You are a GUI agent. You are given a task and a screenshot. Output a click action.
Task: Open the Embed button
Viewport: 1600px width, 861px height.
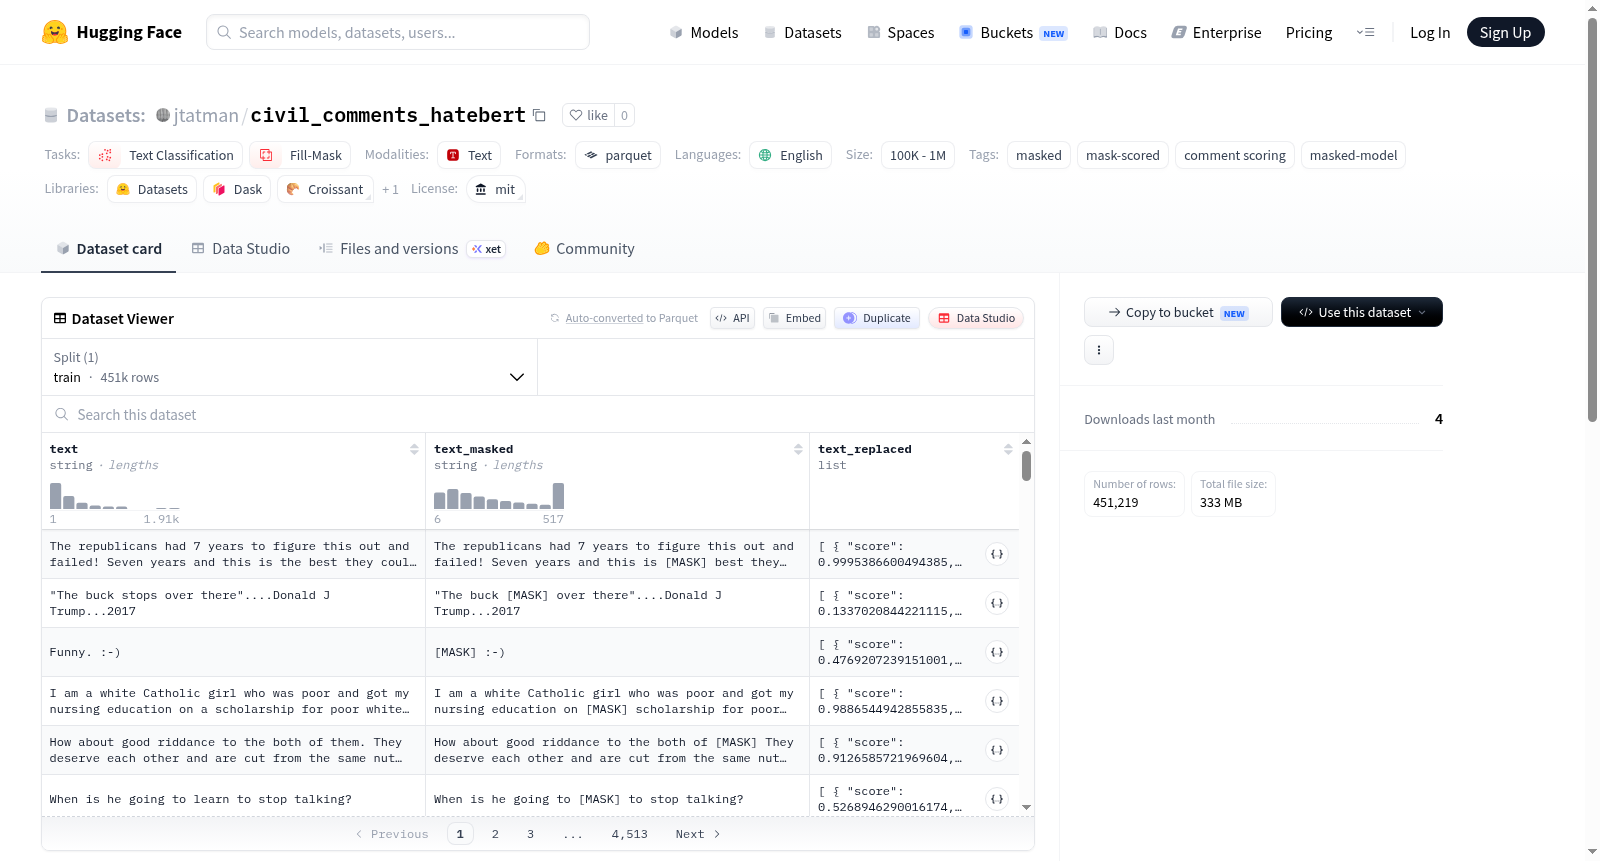[794, 318]
